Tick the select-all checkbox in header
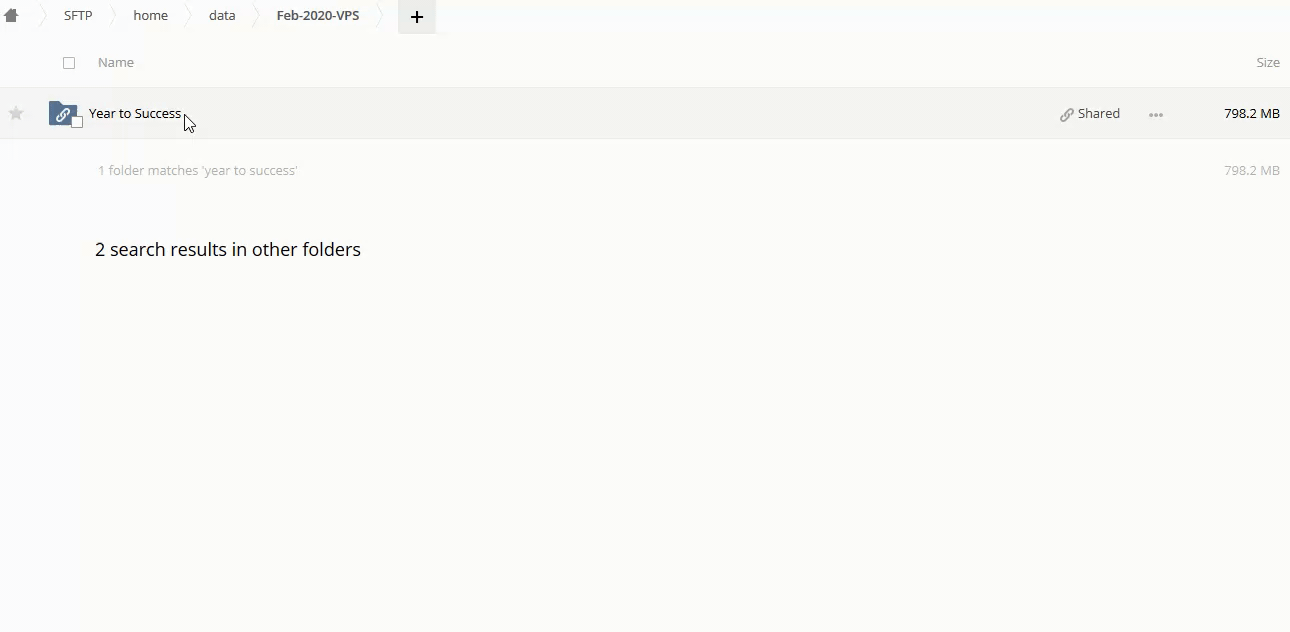The image size is (1290, 632). click(x=69, y=63)
